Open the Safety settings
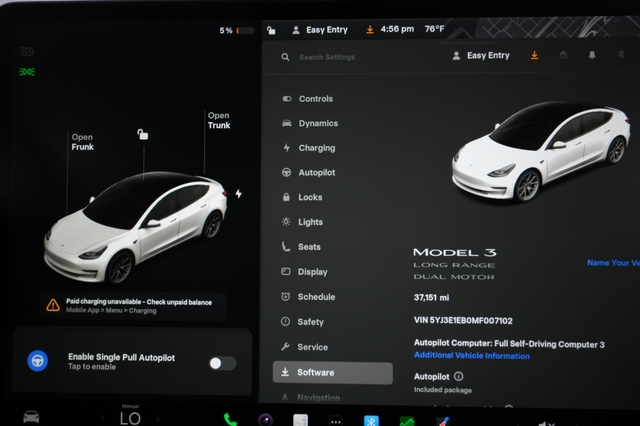Viewport: 640px width, 426px height. [302, 322]
